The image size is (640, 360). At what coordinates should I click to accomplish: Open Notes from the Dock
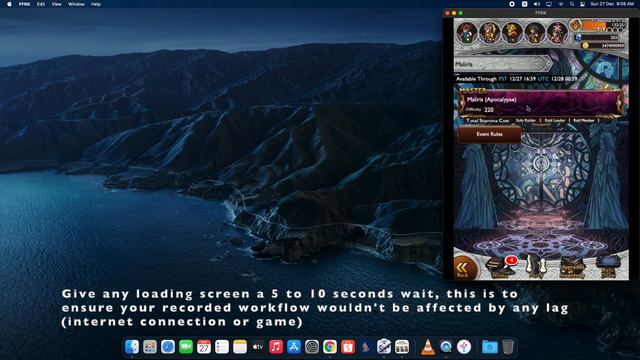pyautogui.click(x=240, y=347)
